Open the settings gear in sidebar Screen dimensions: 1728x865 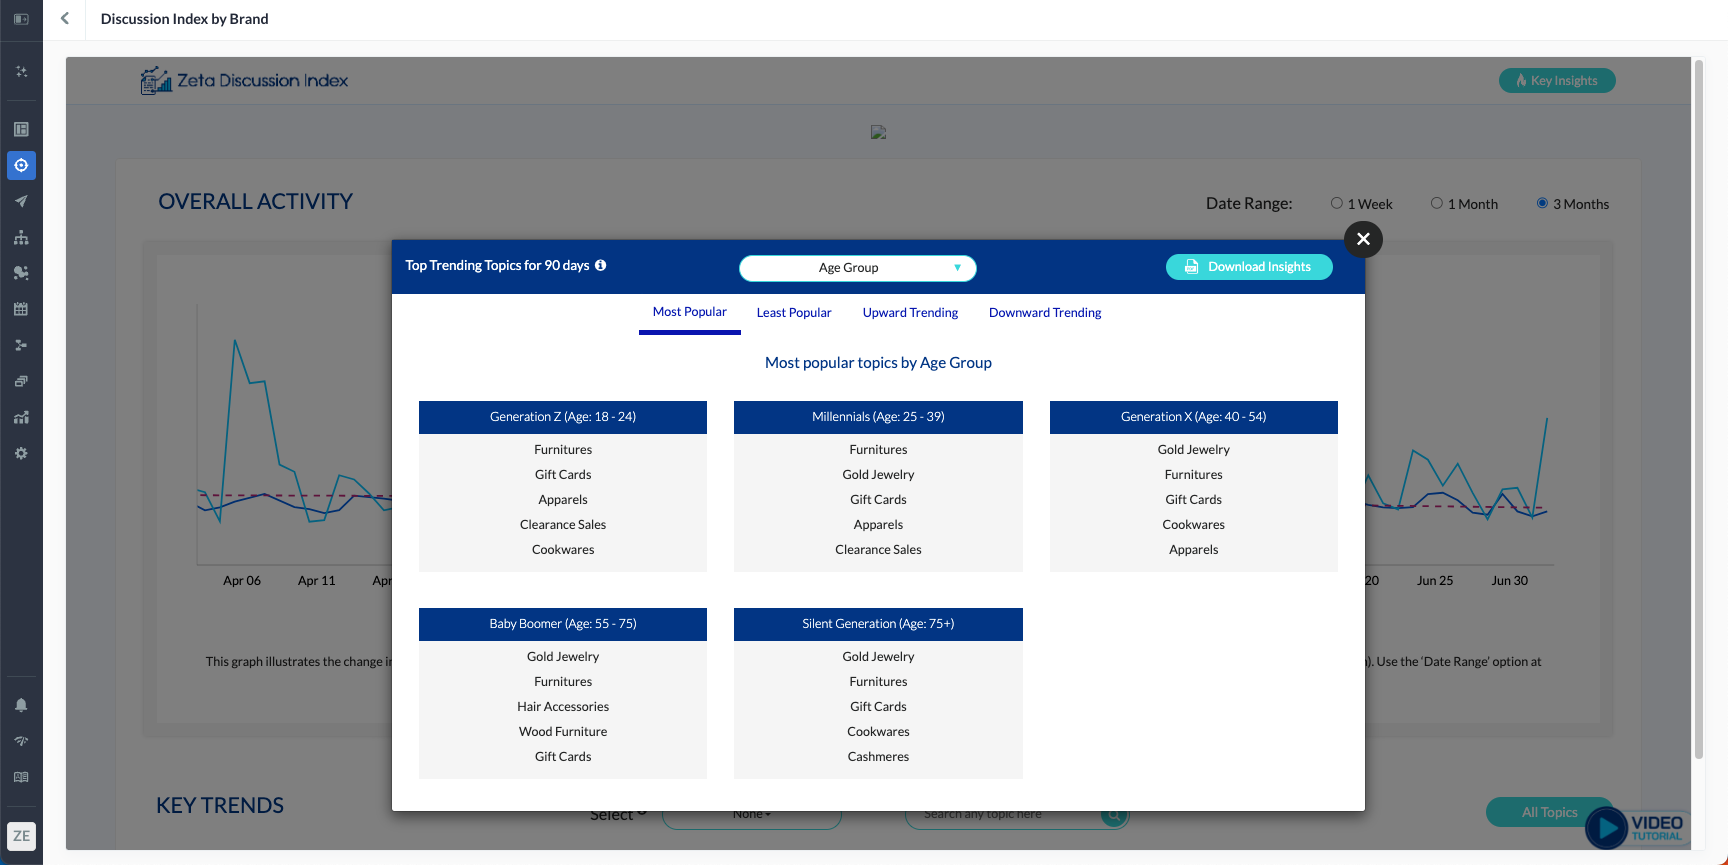[21, 453]
